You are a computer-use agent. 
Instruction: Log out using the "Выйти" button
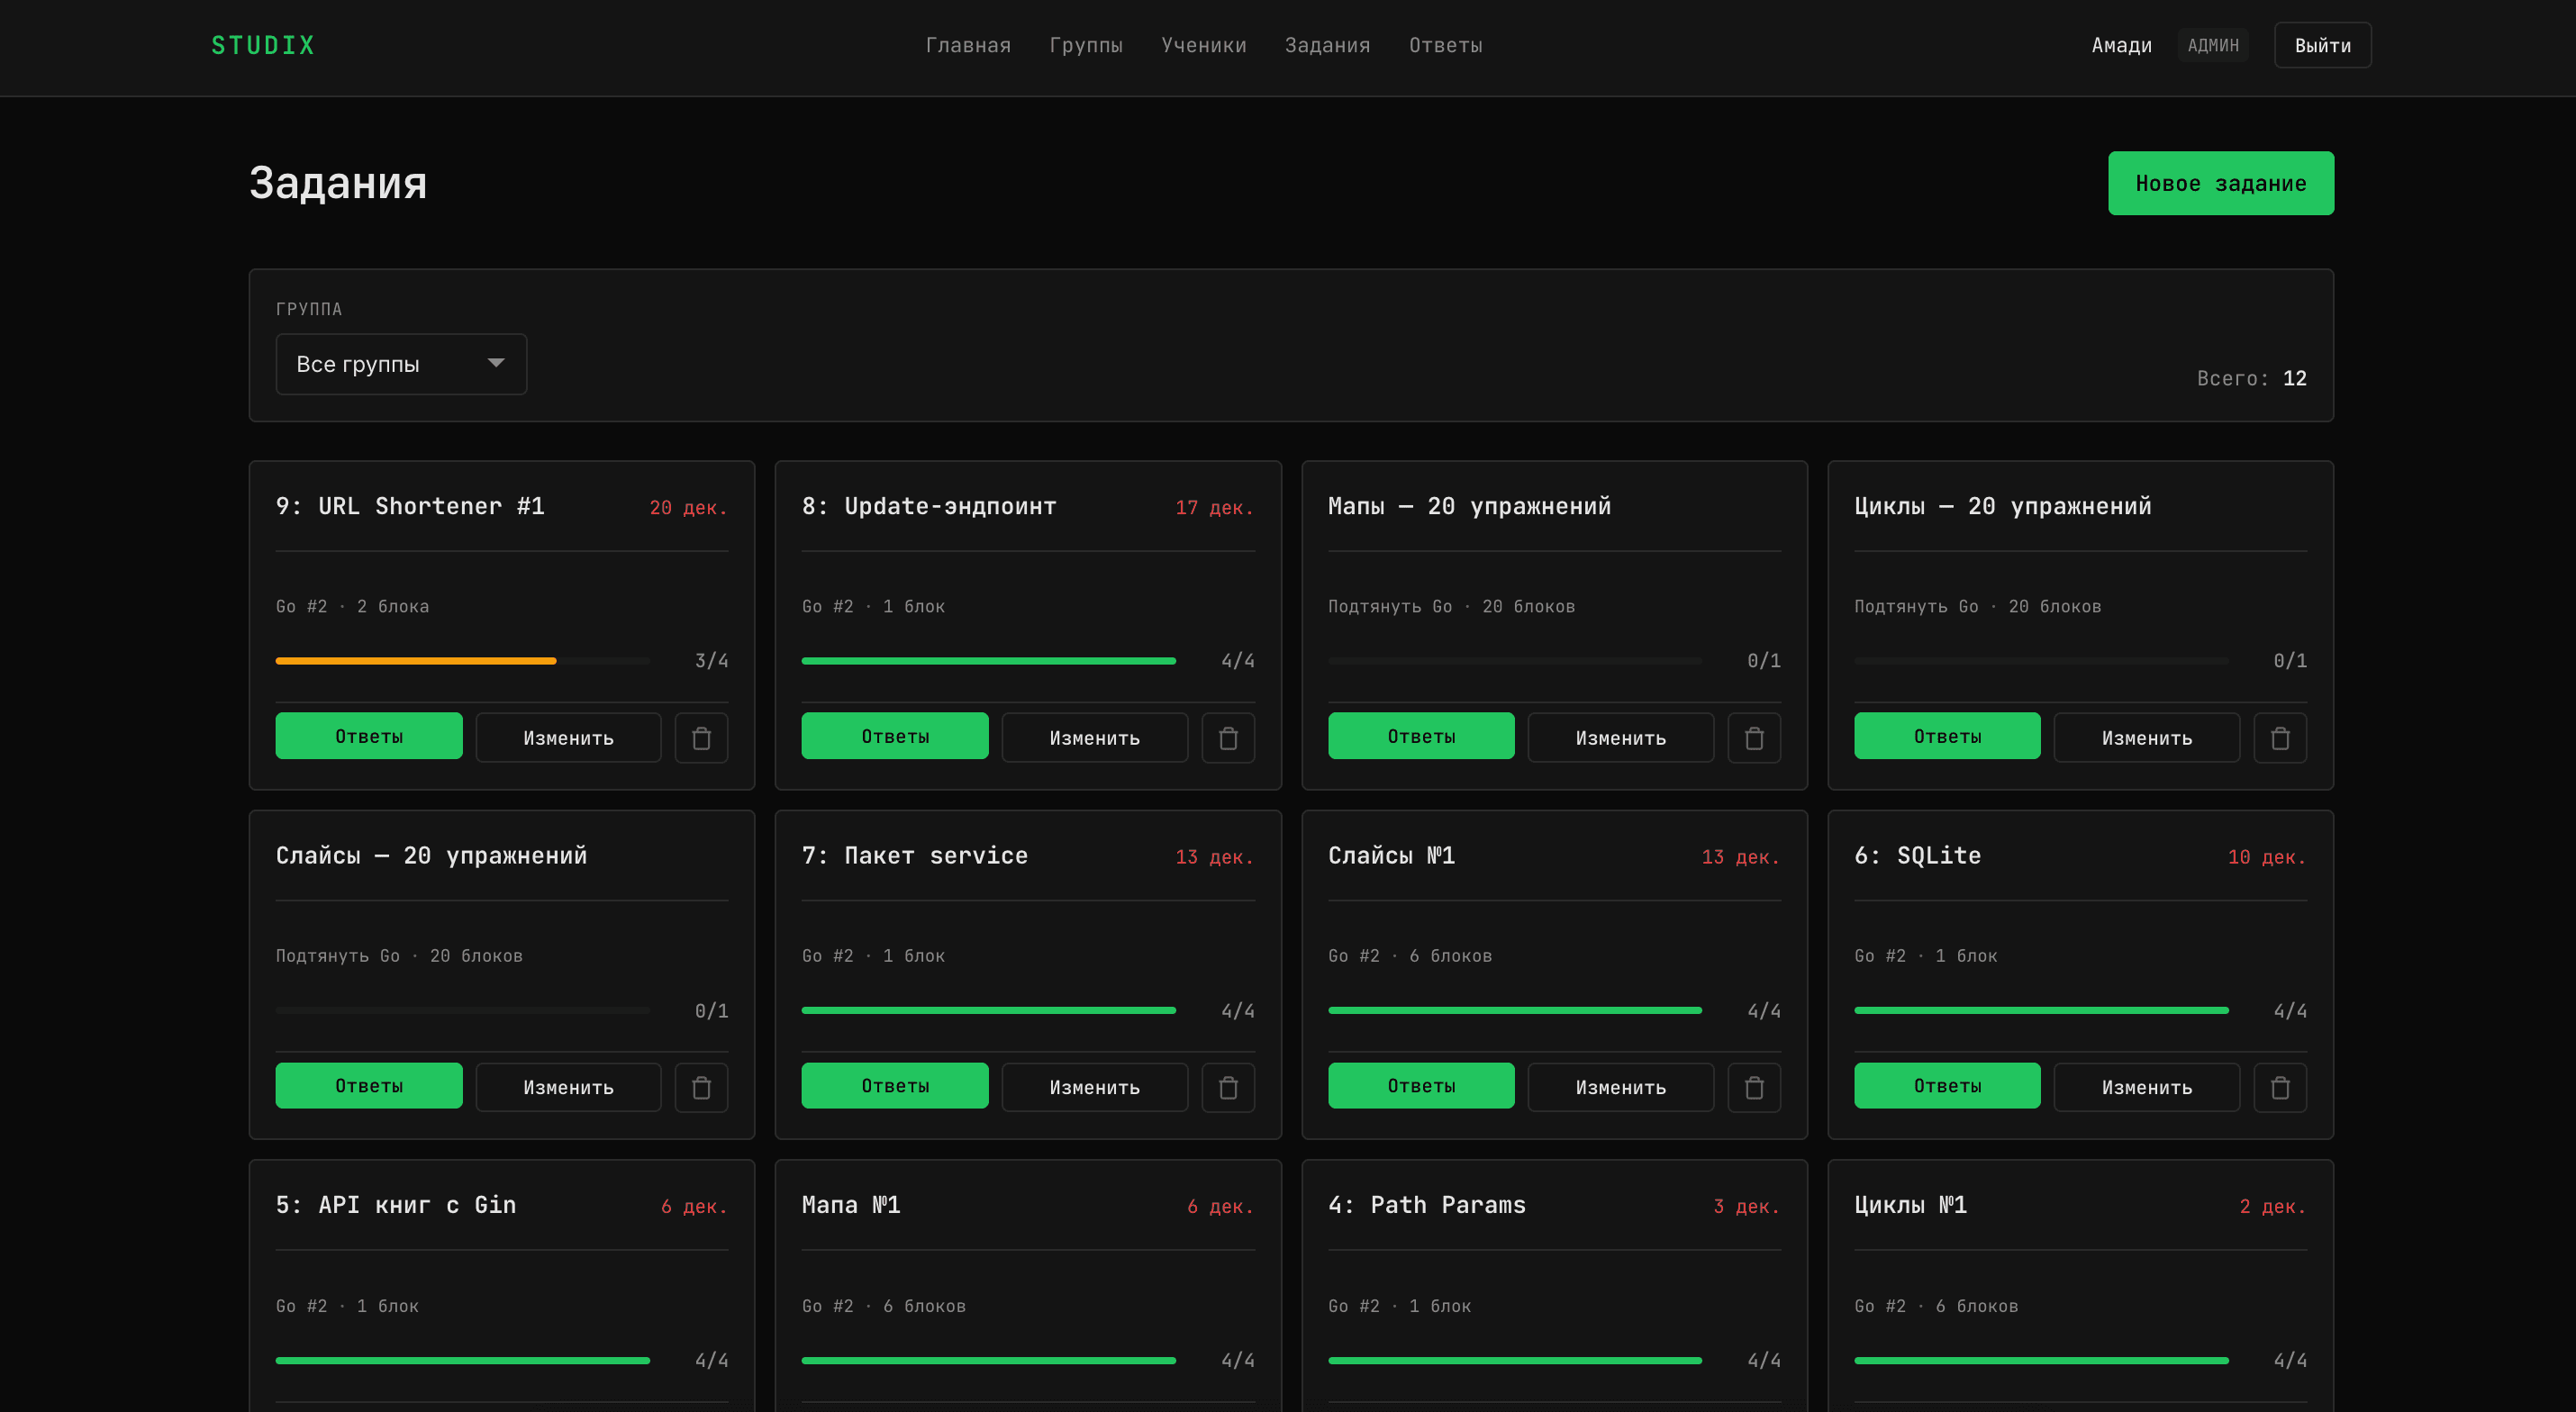pos(2322,45)
